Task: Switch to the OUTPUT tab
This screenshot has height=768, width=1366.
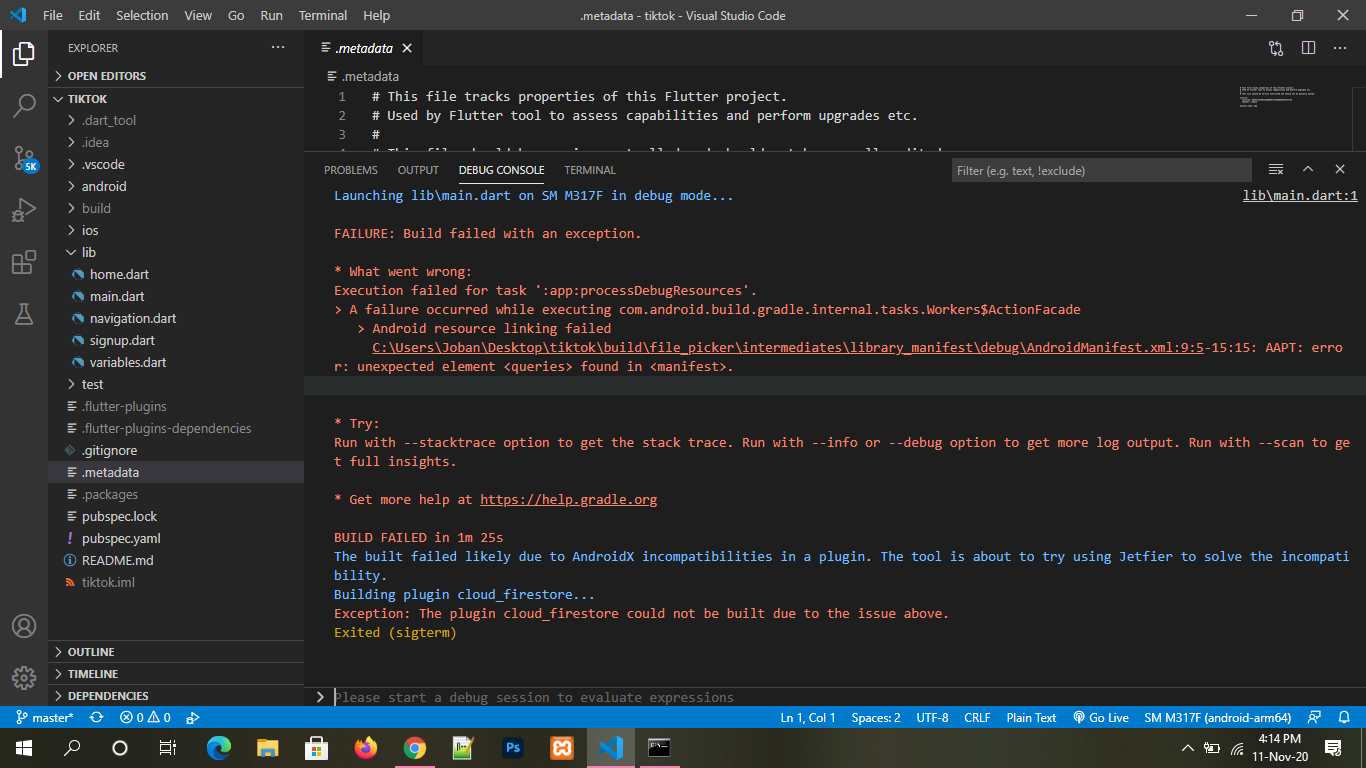Action: 418,170
